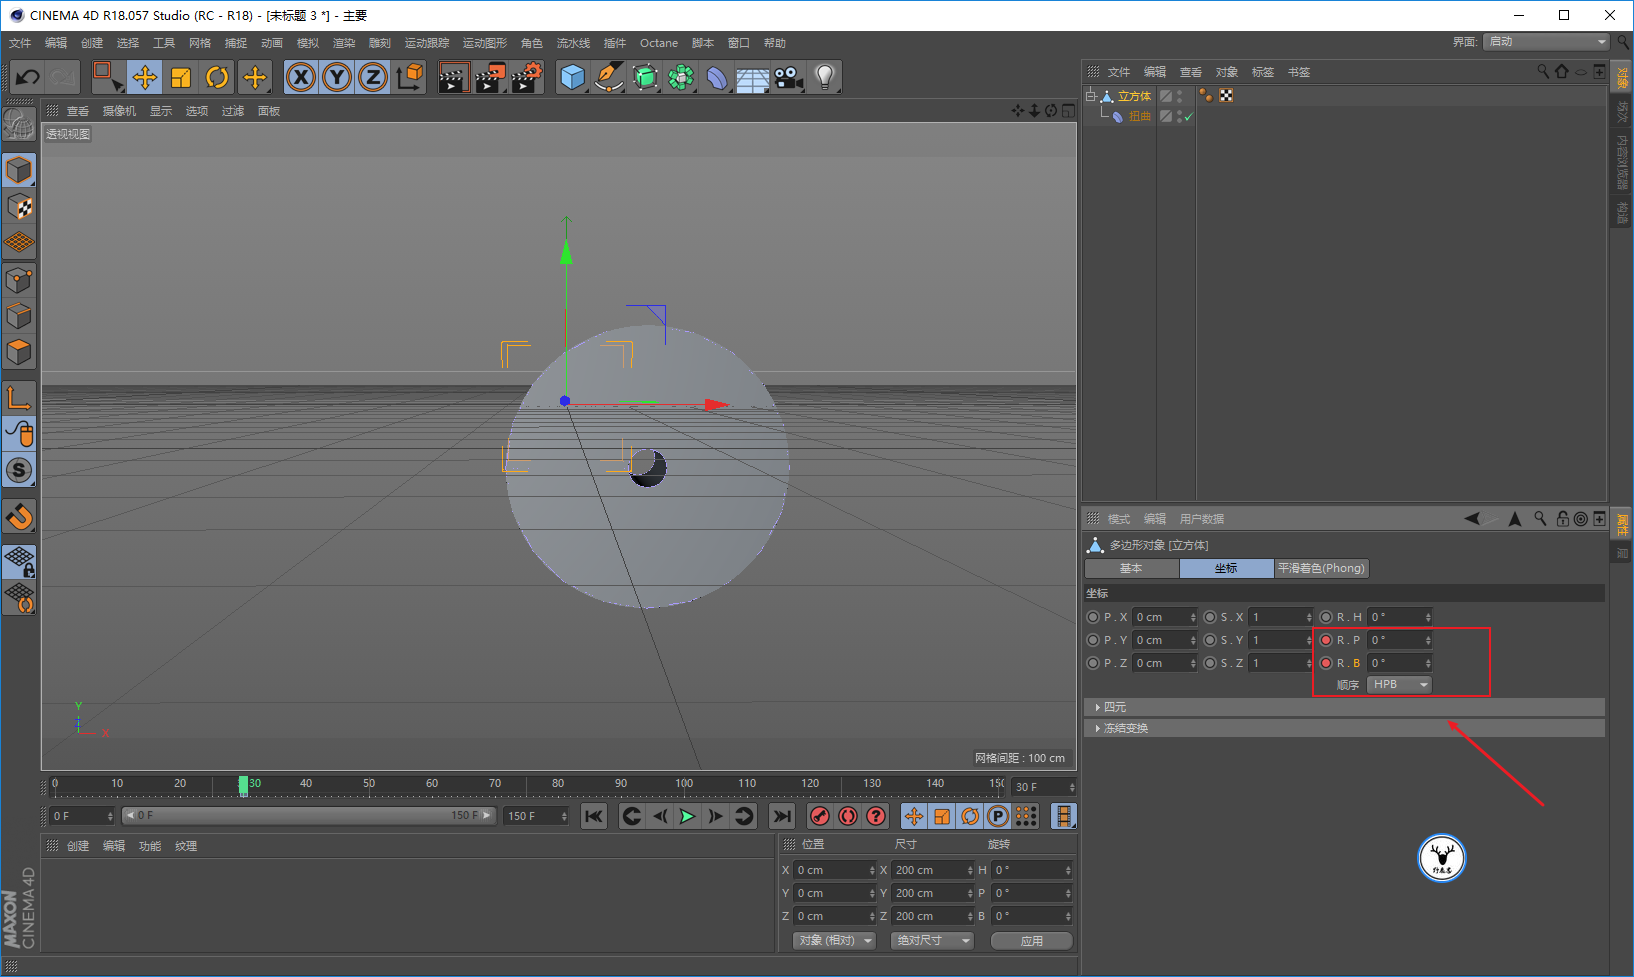Select the Polygons mode icon
This screenshot has width=1634, height=977.
[x=19, y=352]
